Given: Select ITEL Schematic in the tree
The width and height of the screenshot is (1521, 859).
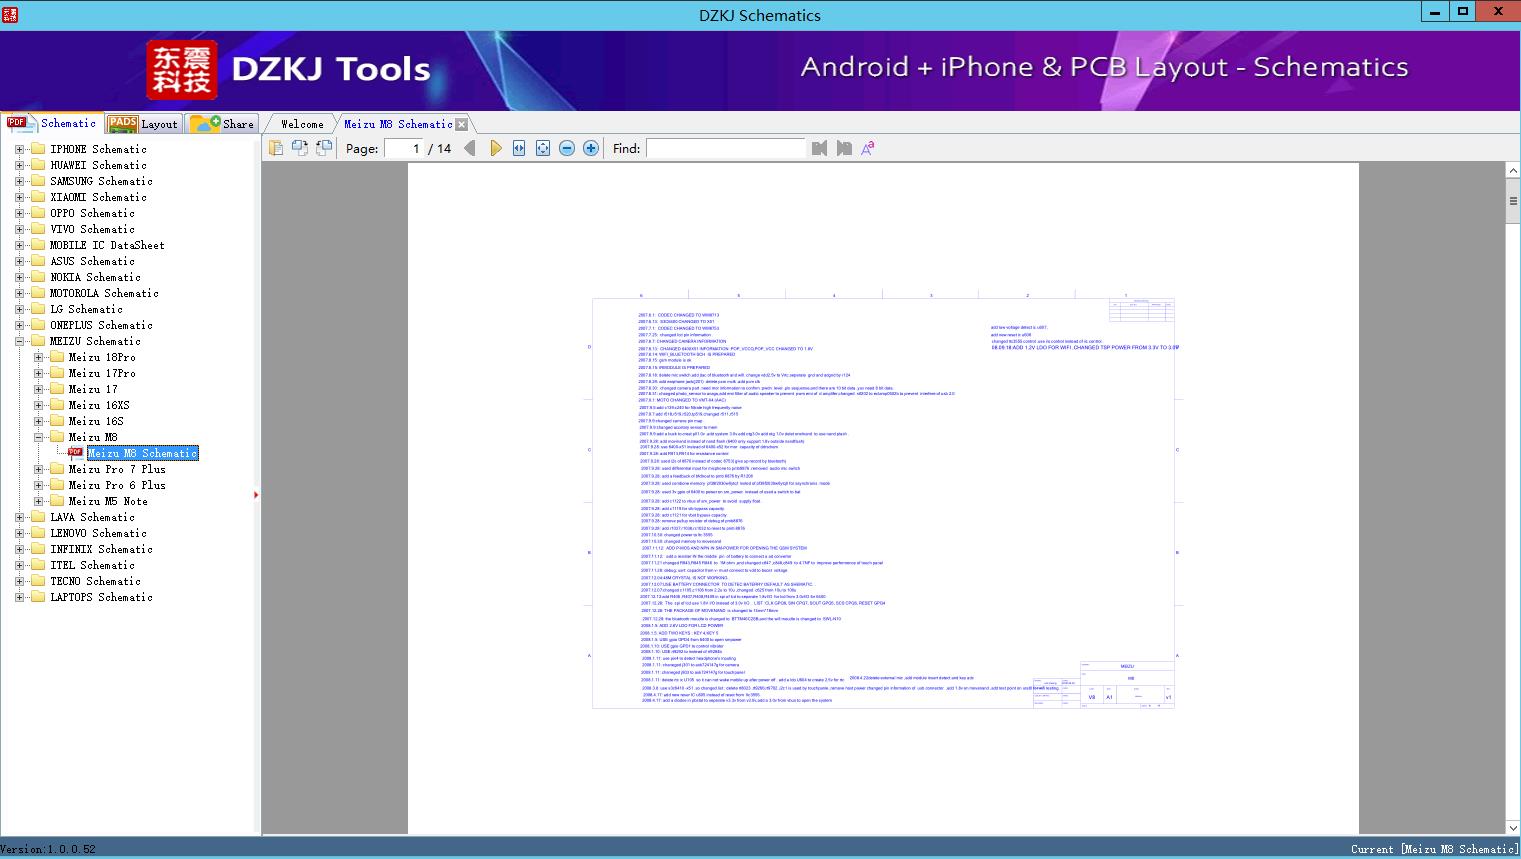Looking at the screenshot, I should click(92, 565).
